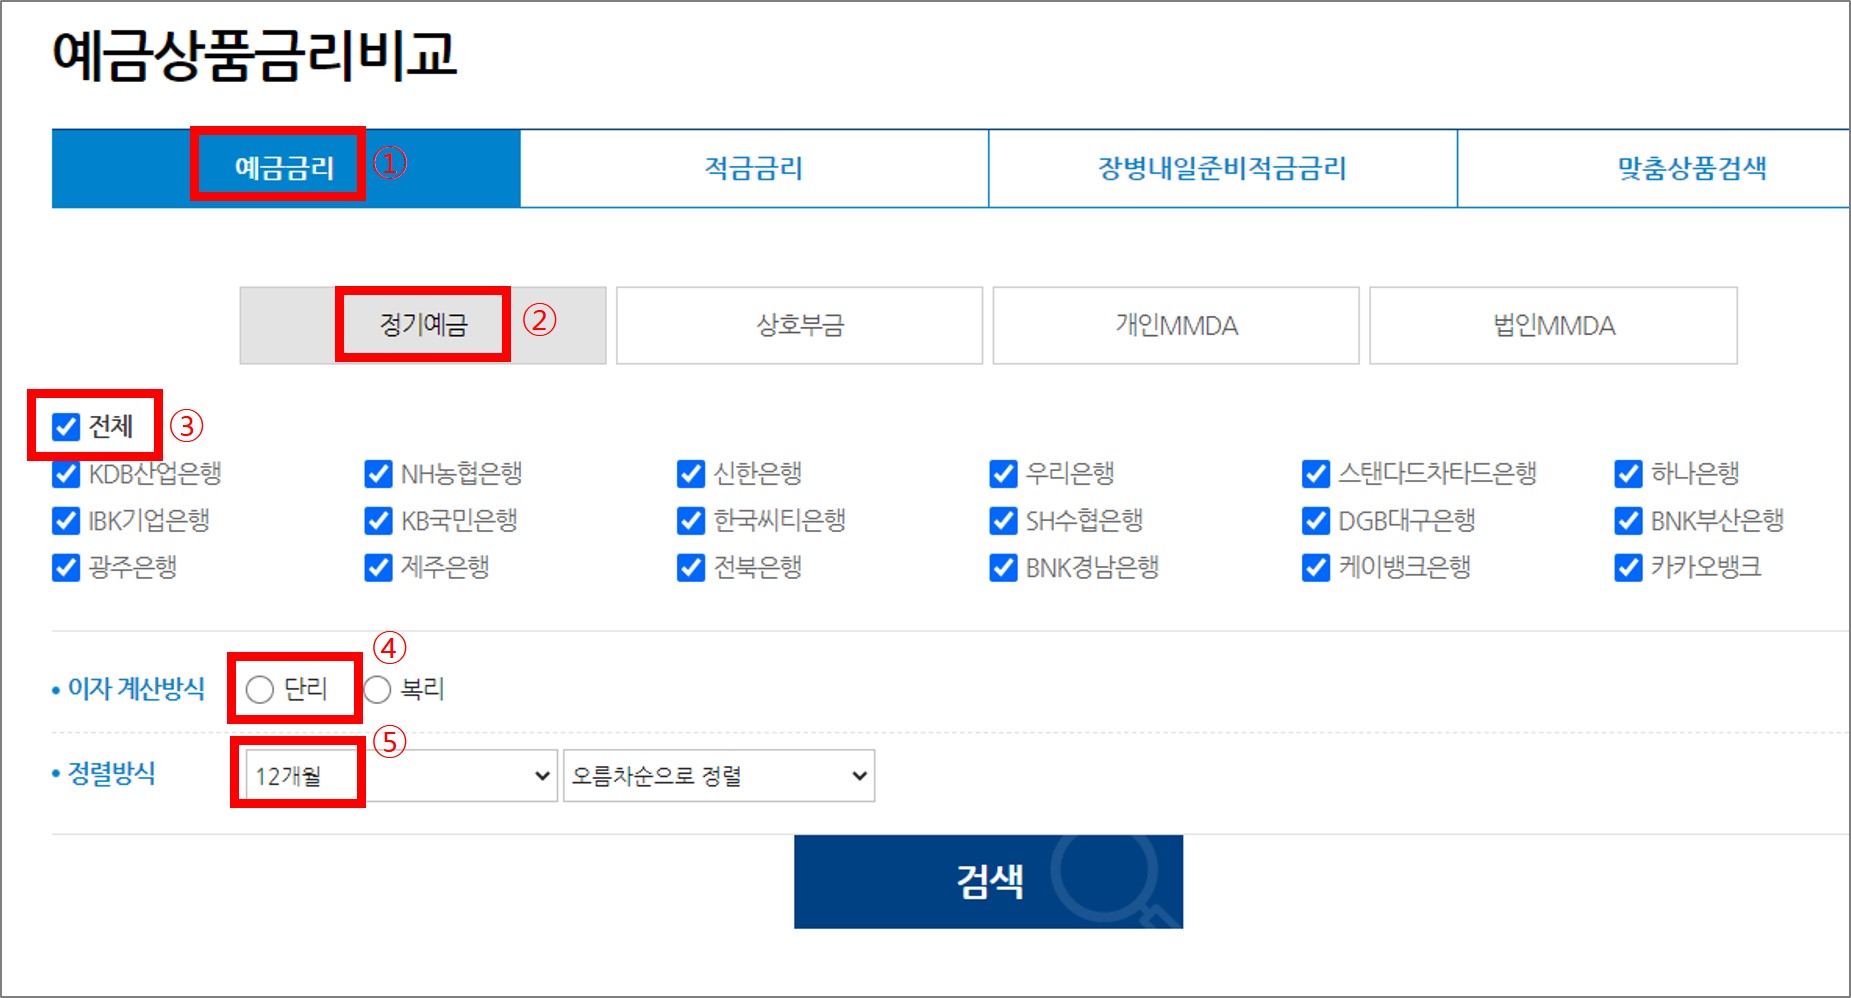The height and width of the screenshot is (998, 1851).
Task: Toggle the 전체 select-all checkbox
Action: tap(66, 427)
